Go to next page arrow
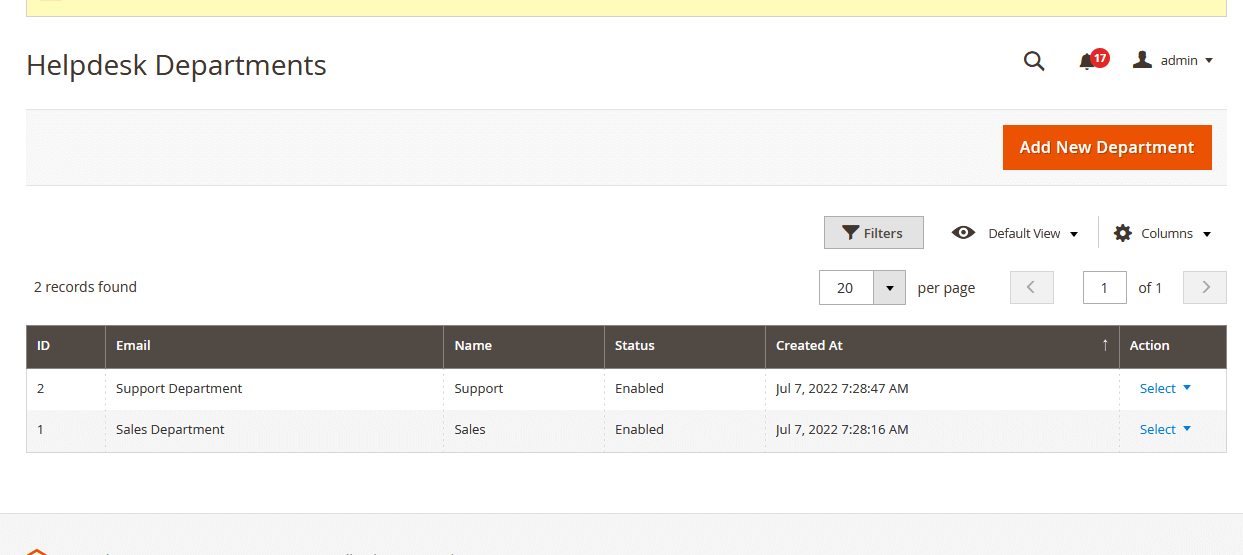This screenshot has height=555, width=1243. (x=1205, y=288)
